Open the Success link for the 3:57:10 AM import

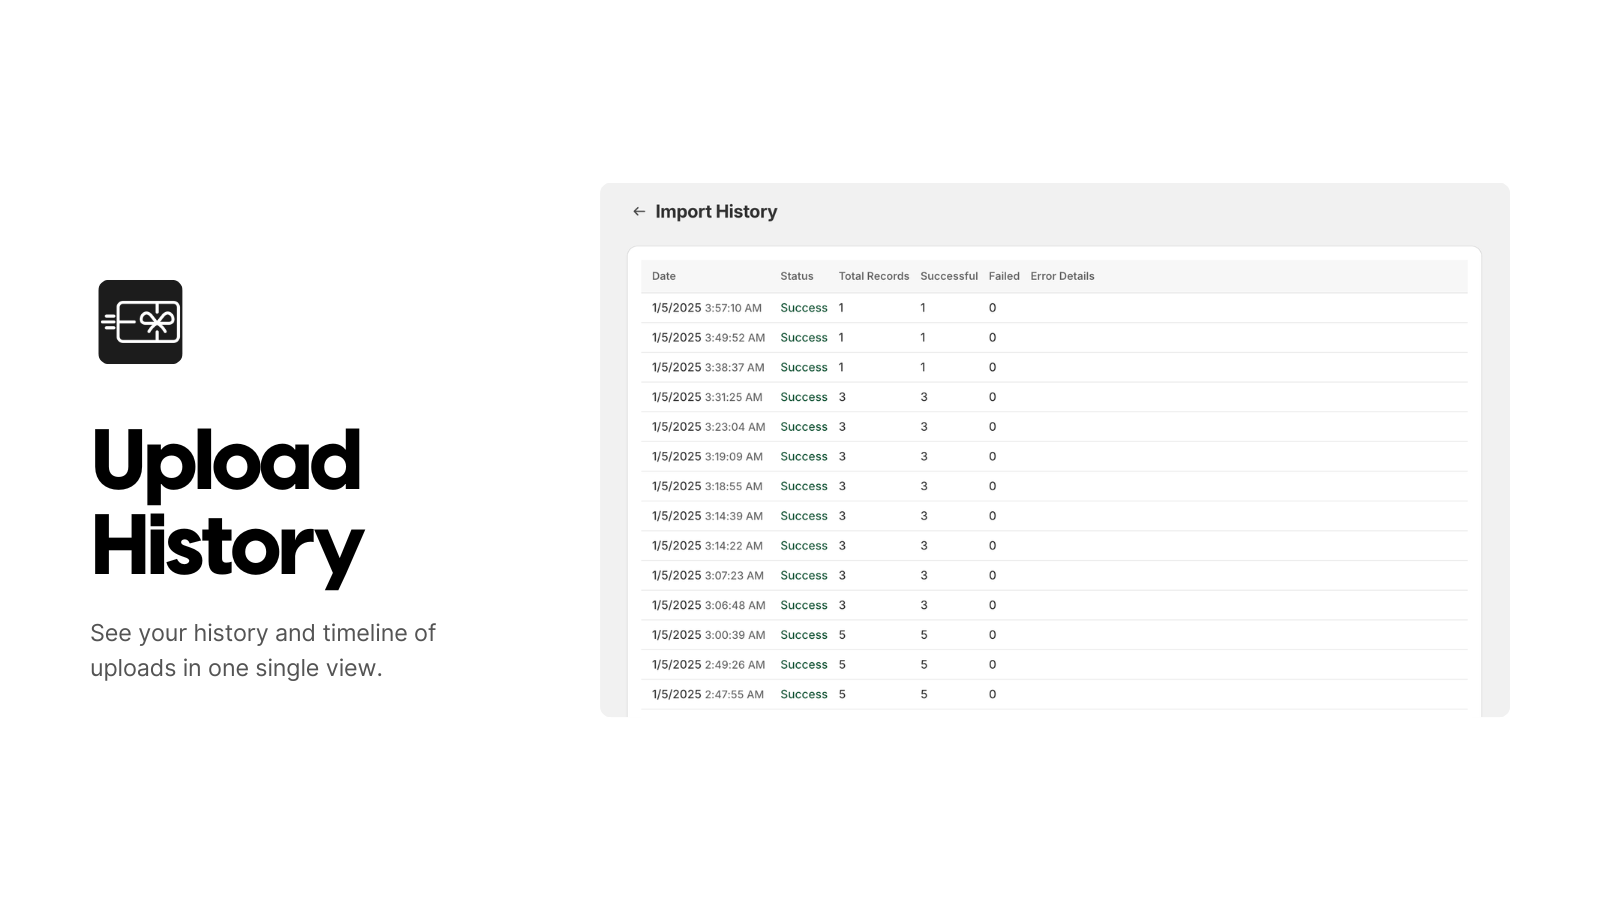pos(804,308)
